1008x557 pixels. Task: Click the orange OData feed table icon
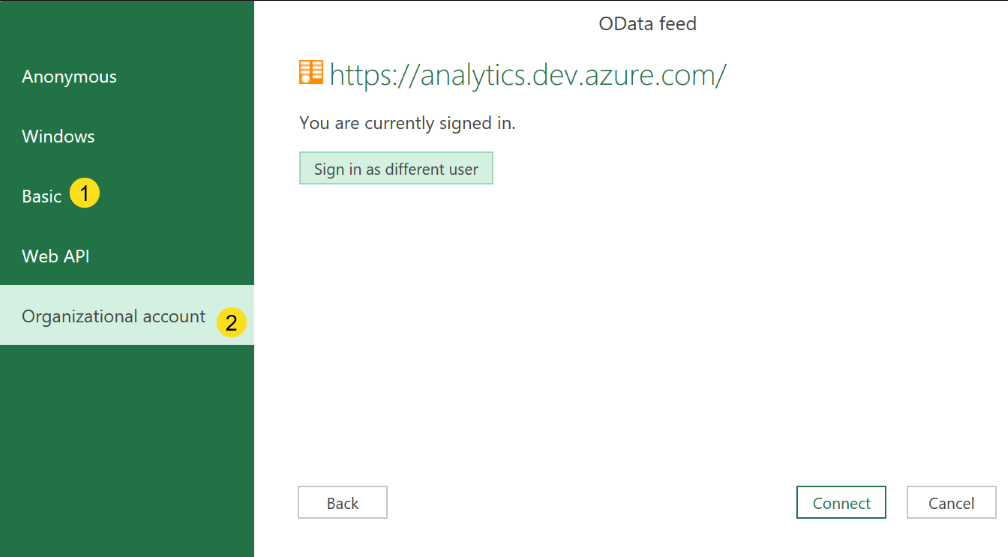click(x=311, y=72)
